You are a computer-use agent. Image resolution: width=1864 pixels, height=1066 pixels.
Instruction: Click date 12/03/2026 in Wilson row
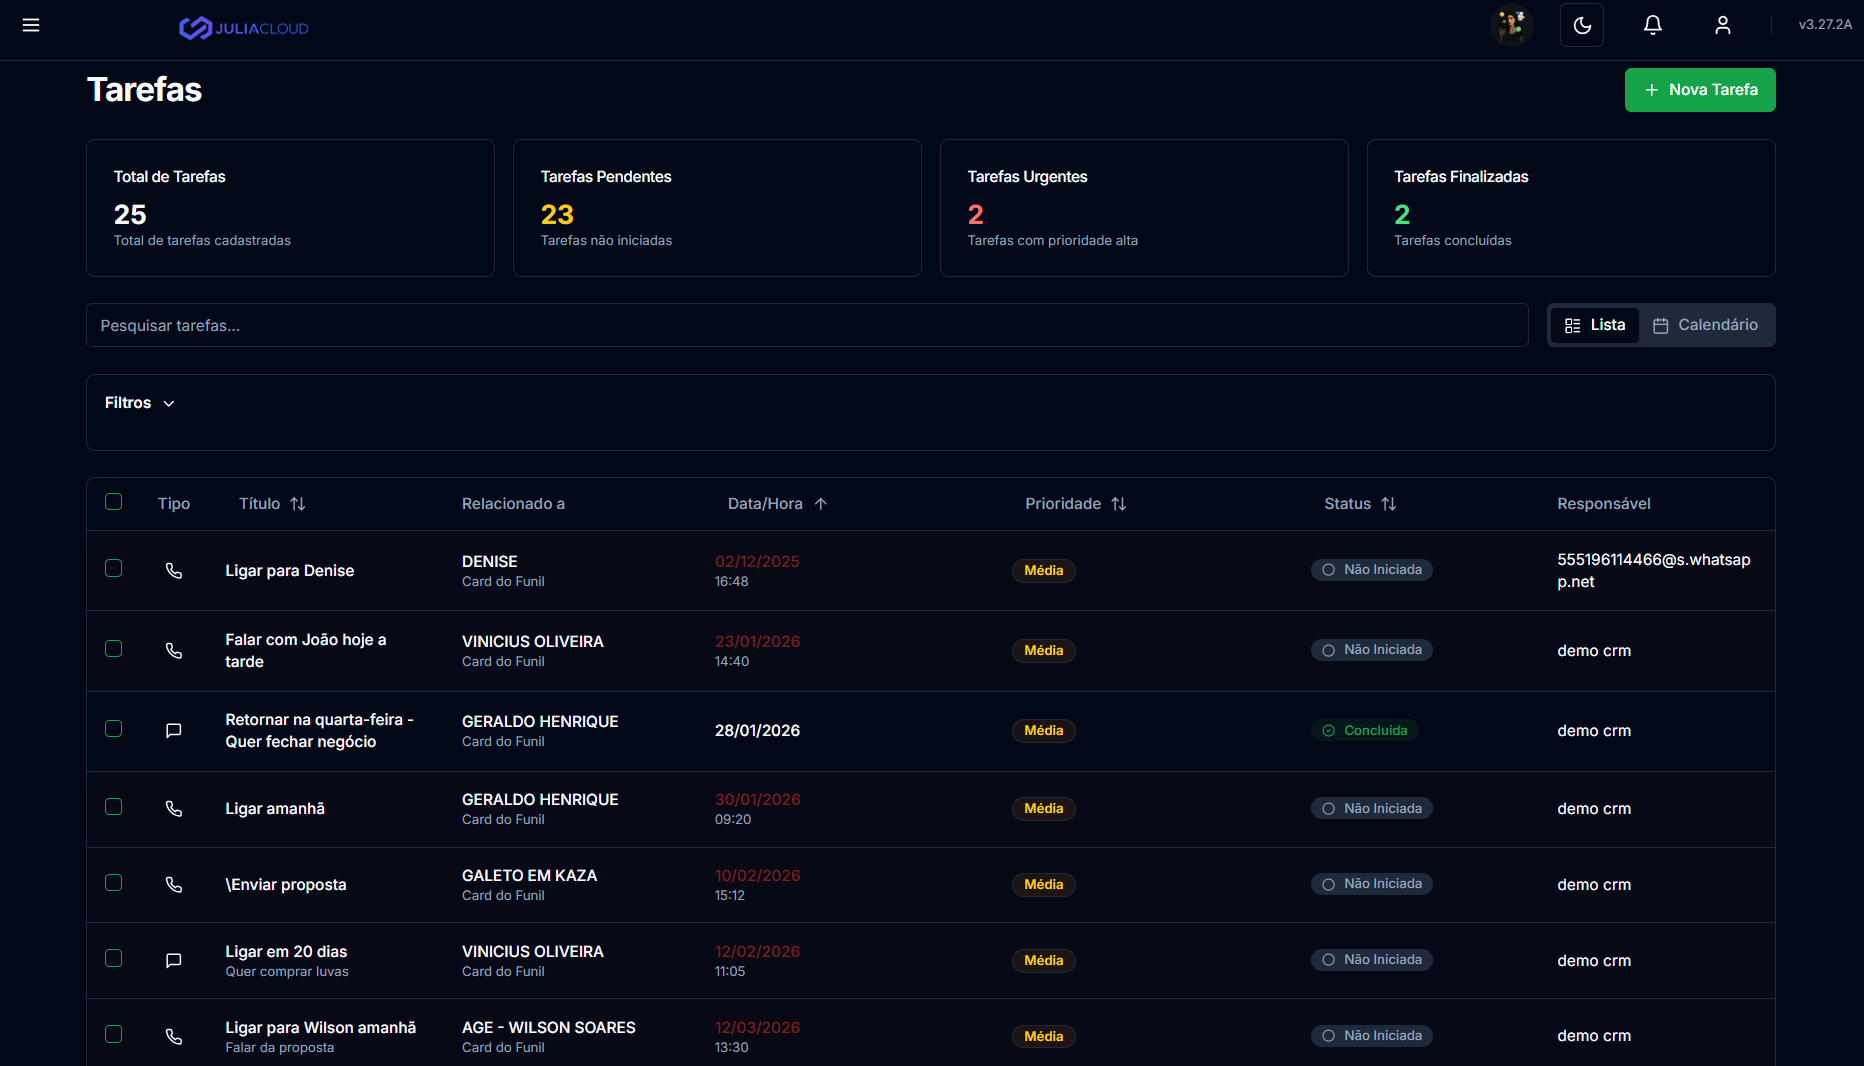pos(757,1028)
